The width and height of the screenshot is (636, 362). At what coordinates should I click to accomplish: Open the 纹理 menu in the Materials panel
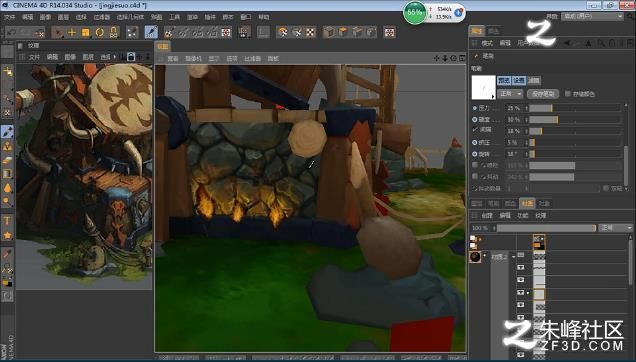(541, 216)
